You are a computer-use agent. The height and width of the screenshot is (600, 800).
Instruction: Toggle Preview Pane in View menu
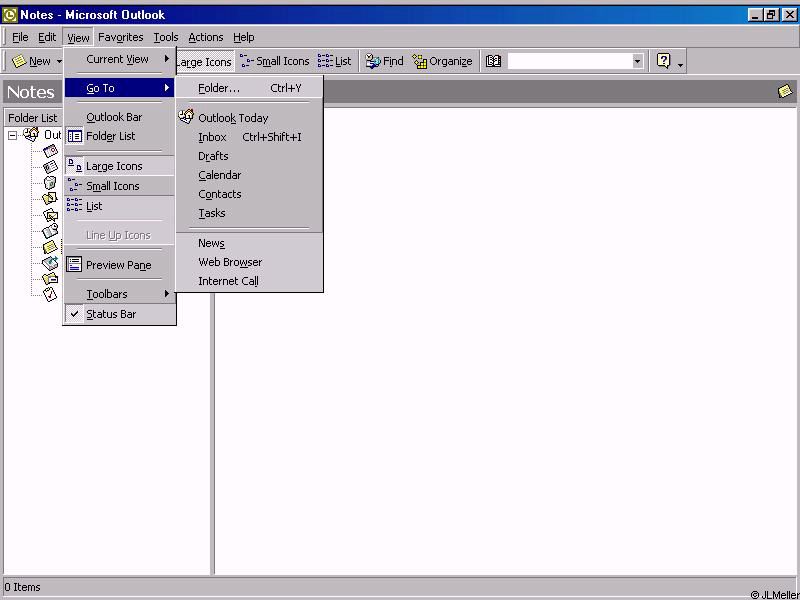[x=118, y=265]
